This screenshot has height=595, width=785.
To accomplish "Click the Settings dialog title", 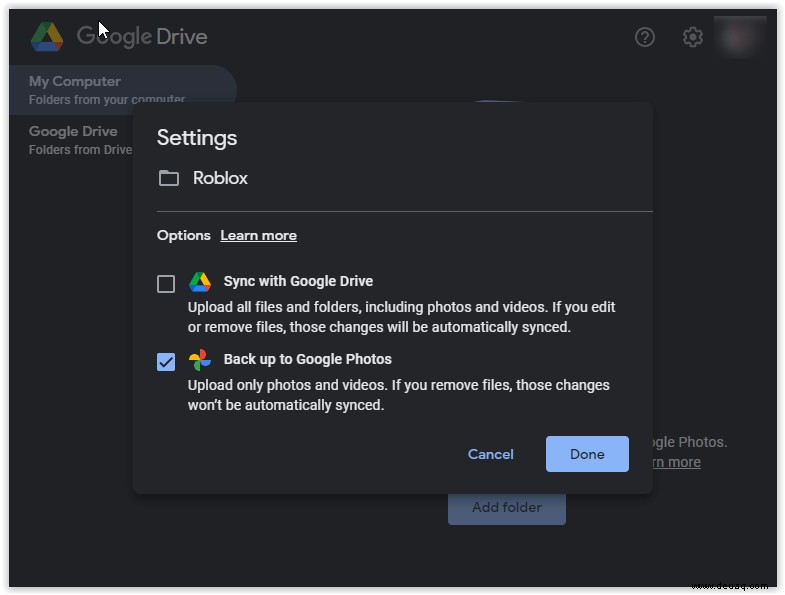I will [x=197, y=138].
